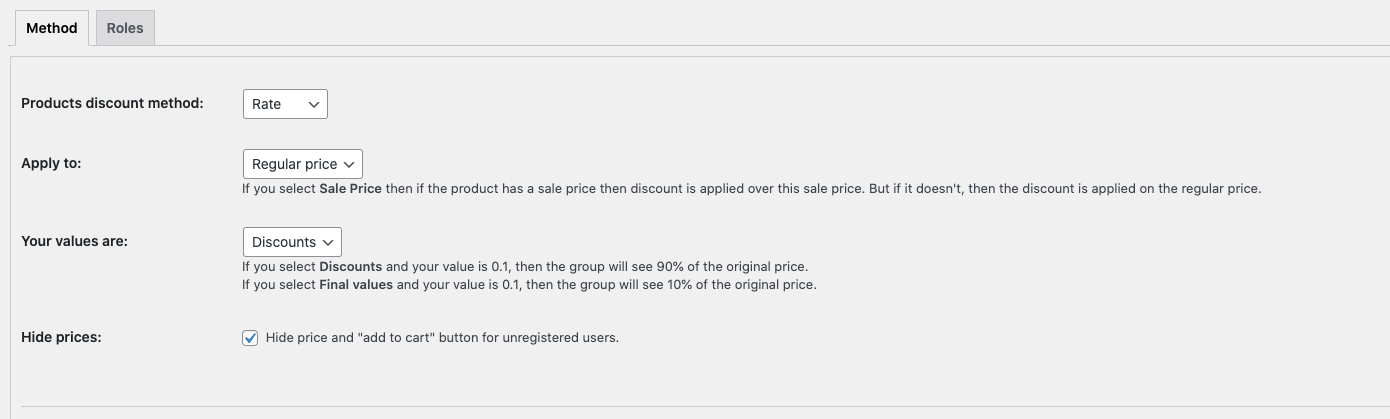1390x419 pixels.
Task: Click the 'Apply to:' field label
Action: tap(51, 163)
